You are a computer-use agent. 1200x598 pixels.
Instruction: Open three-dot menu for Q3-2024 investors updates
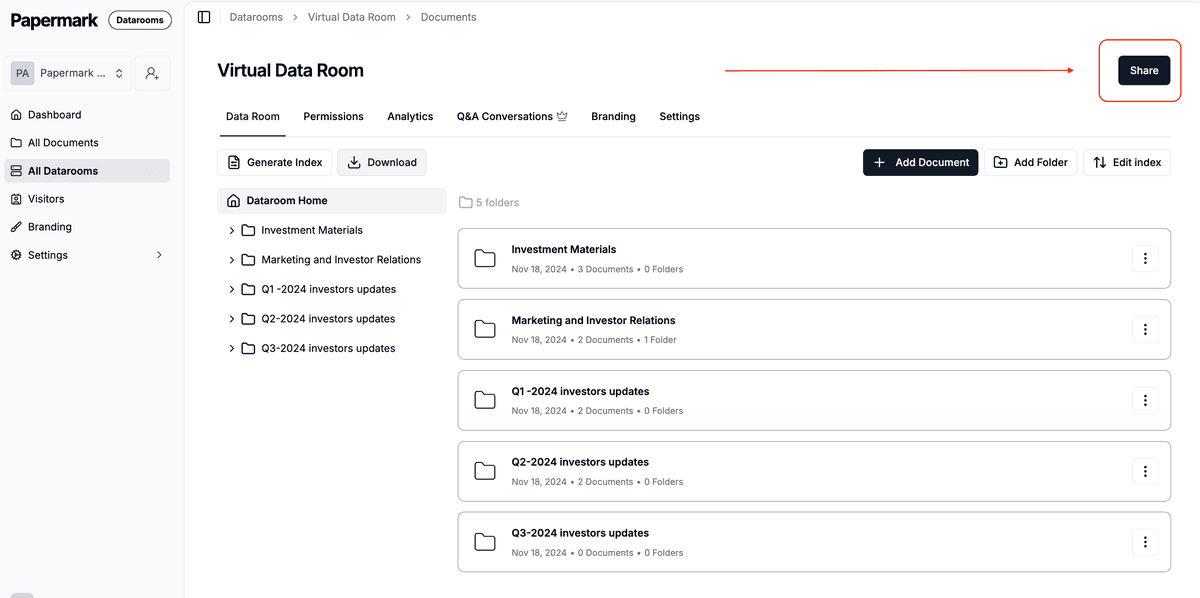pos(1144,542)
